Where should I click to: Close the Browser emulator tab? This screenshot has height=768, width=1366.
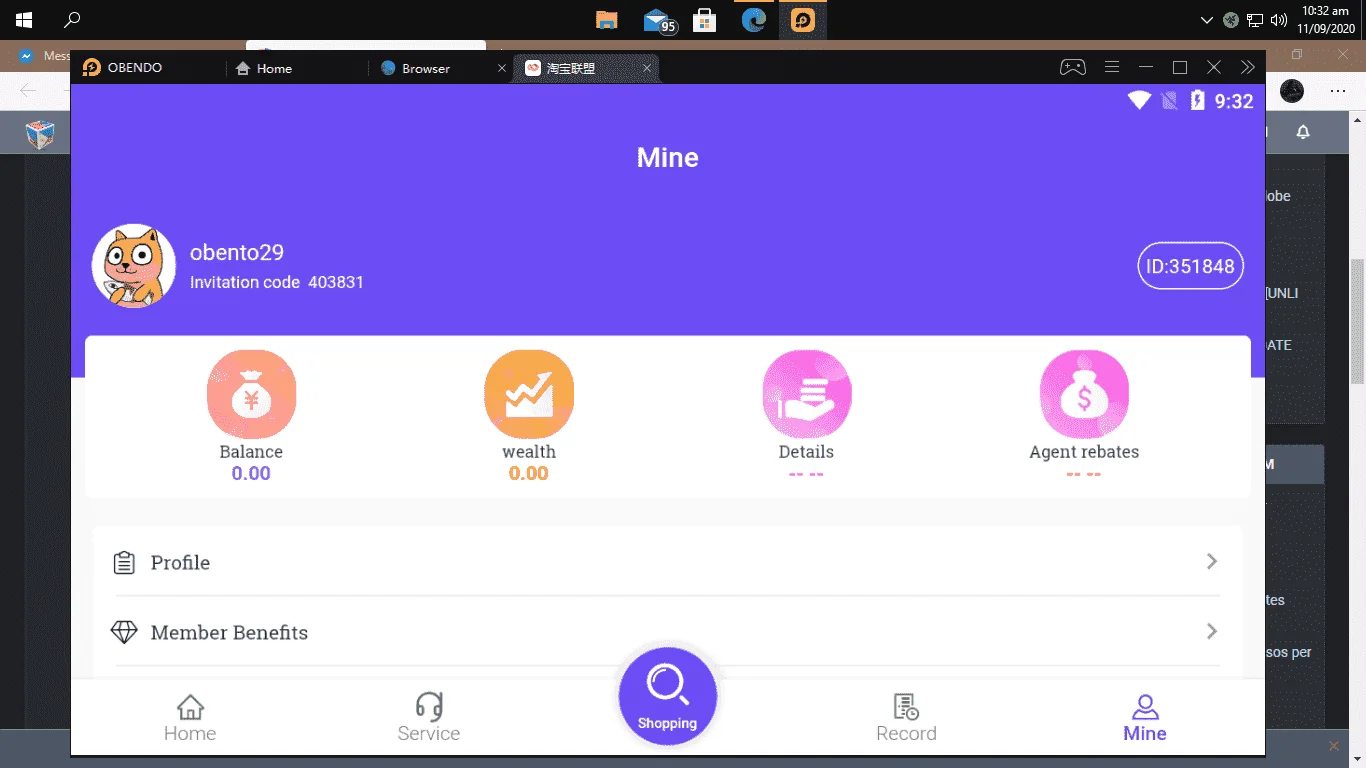pyautogui.click(x=502, y=68)
